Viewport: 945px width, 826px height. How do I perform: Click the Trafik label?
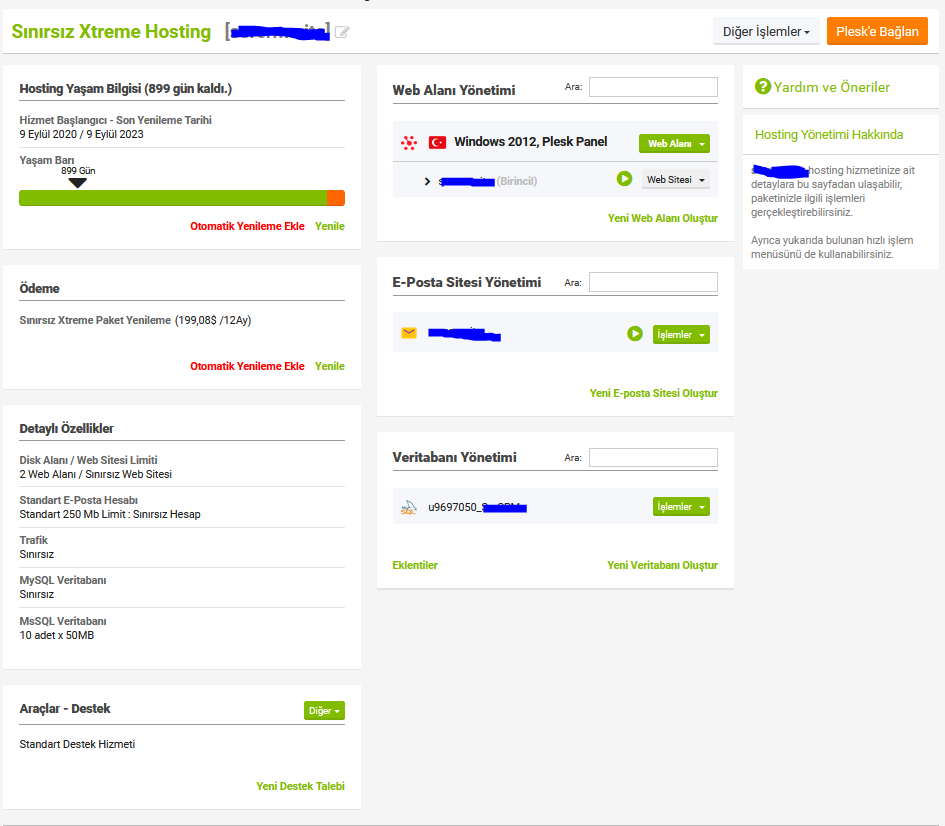pos(33,540)
